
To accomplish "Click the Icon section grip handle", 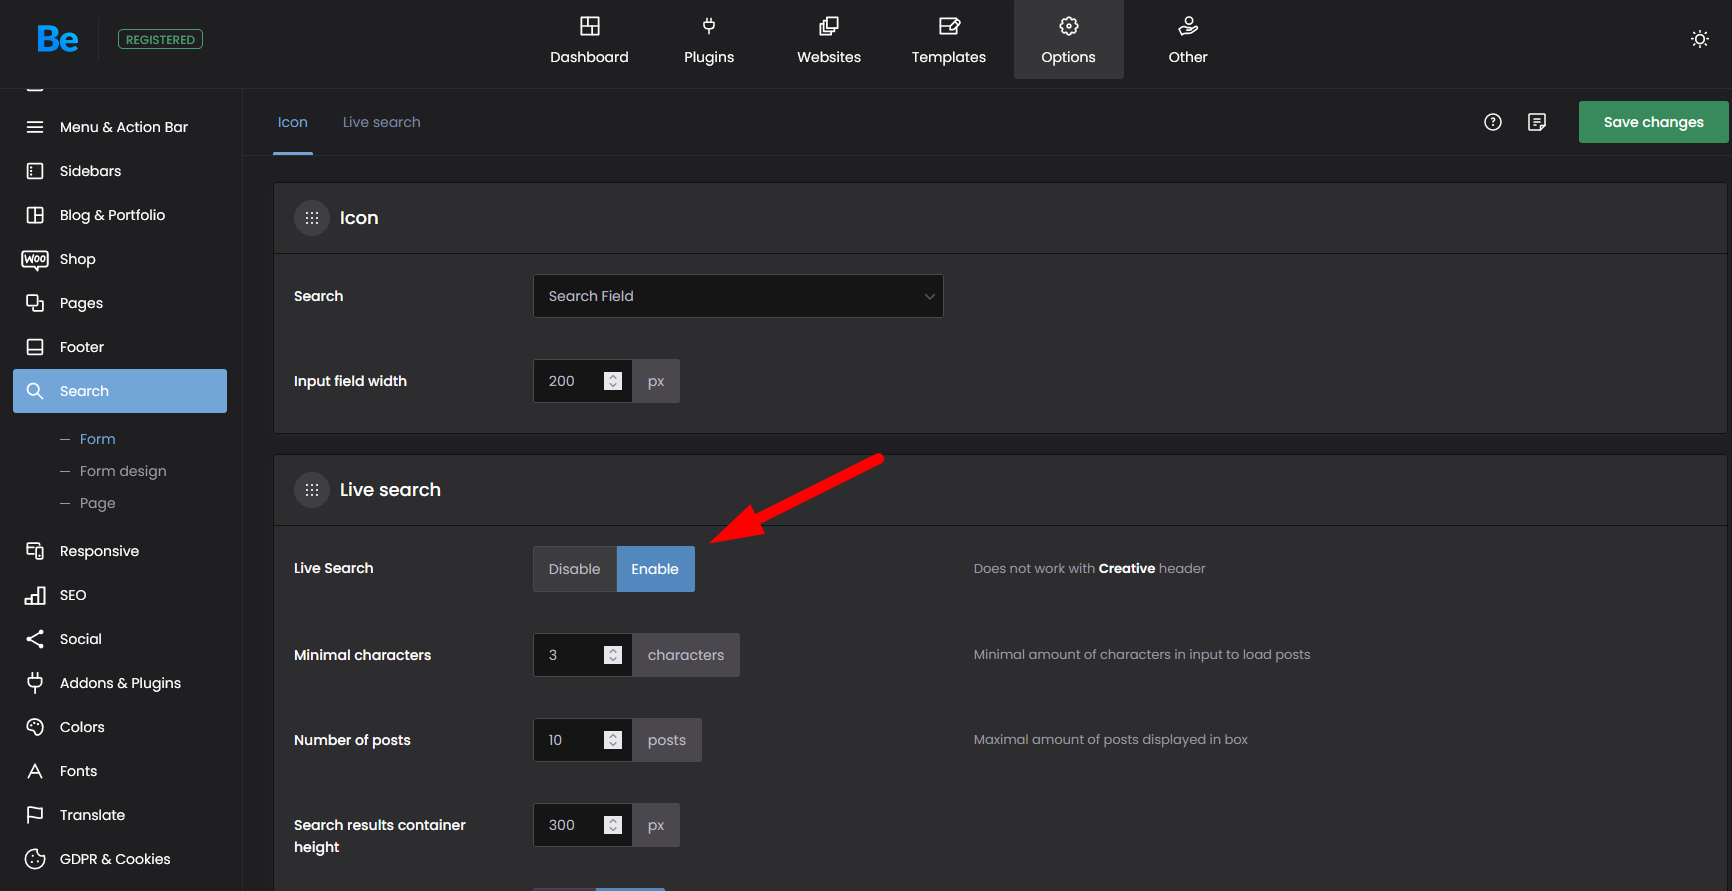I will [312, 218].
